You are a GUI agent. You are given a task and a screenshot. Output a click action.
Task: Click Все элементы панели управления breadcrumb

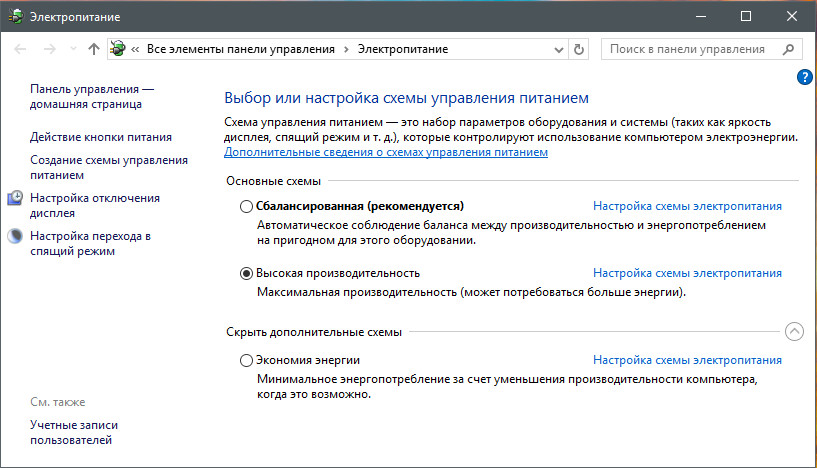pos(242,49)
